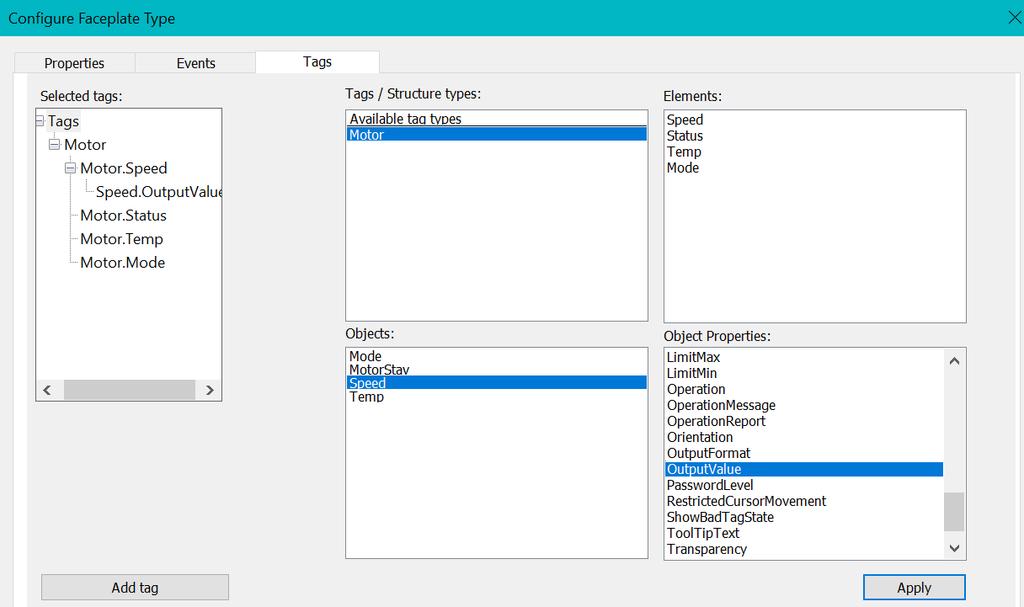This screenshot has height=607, width=1024.
Task: Collapse the Tags root node
Action: pyautogui.click(x=40, y=121)
